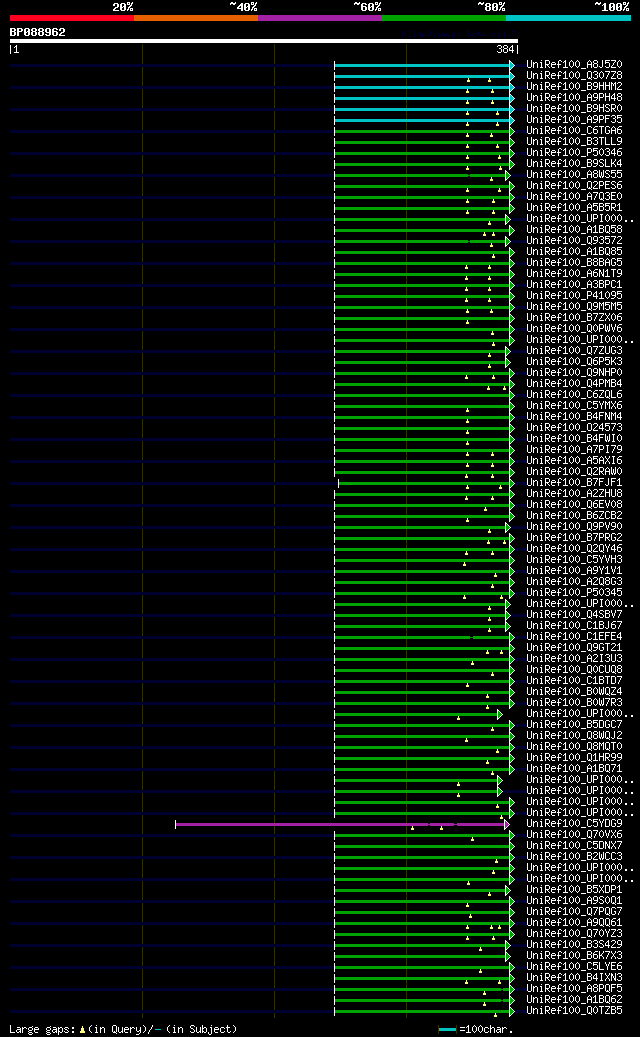Select the UniRef100_A6N1T9 label
The height and width of the screenshot is (1037, 640).
tap(574, 274)
